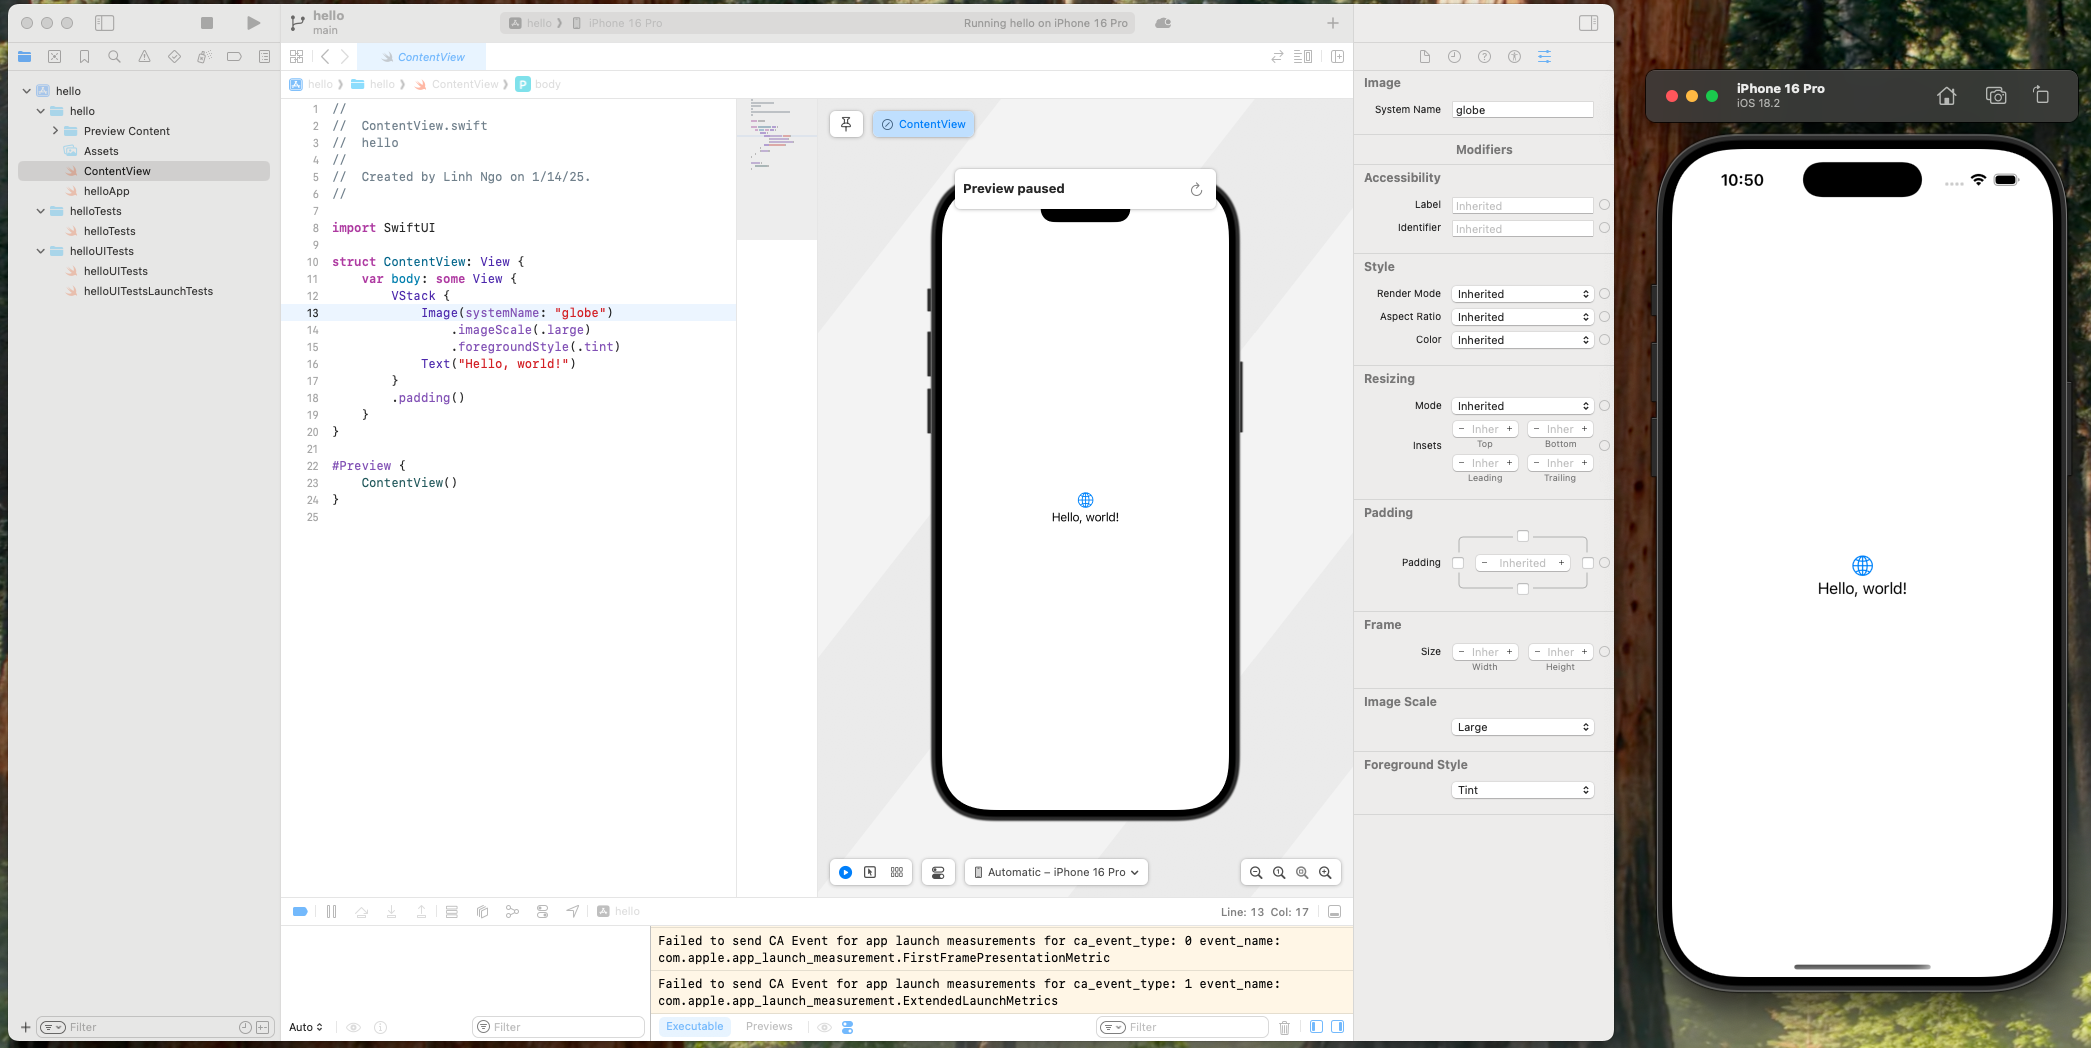This screenshot has height=1048, width=2091.
Task: Click the ContentView preview chip button
Action: click(x=923, y=124)
